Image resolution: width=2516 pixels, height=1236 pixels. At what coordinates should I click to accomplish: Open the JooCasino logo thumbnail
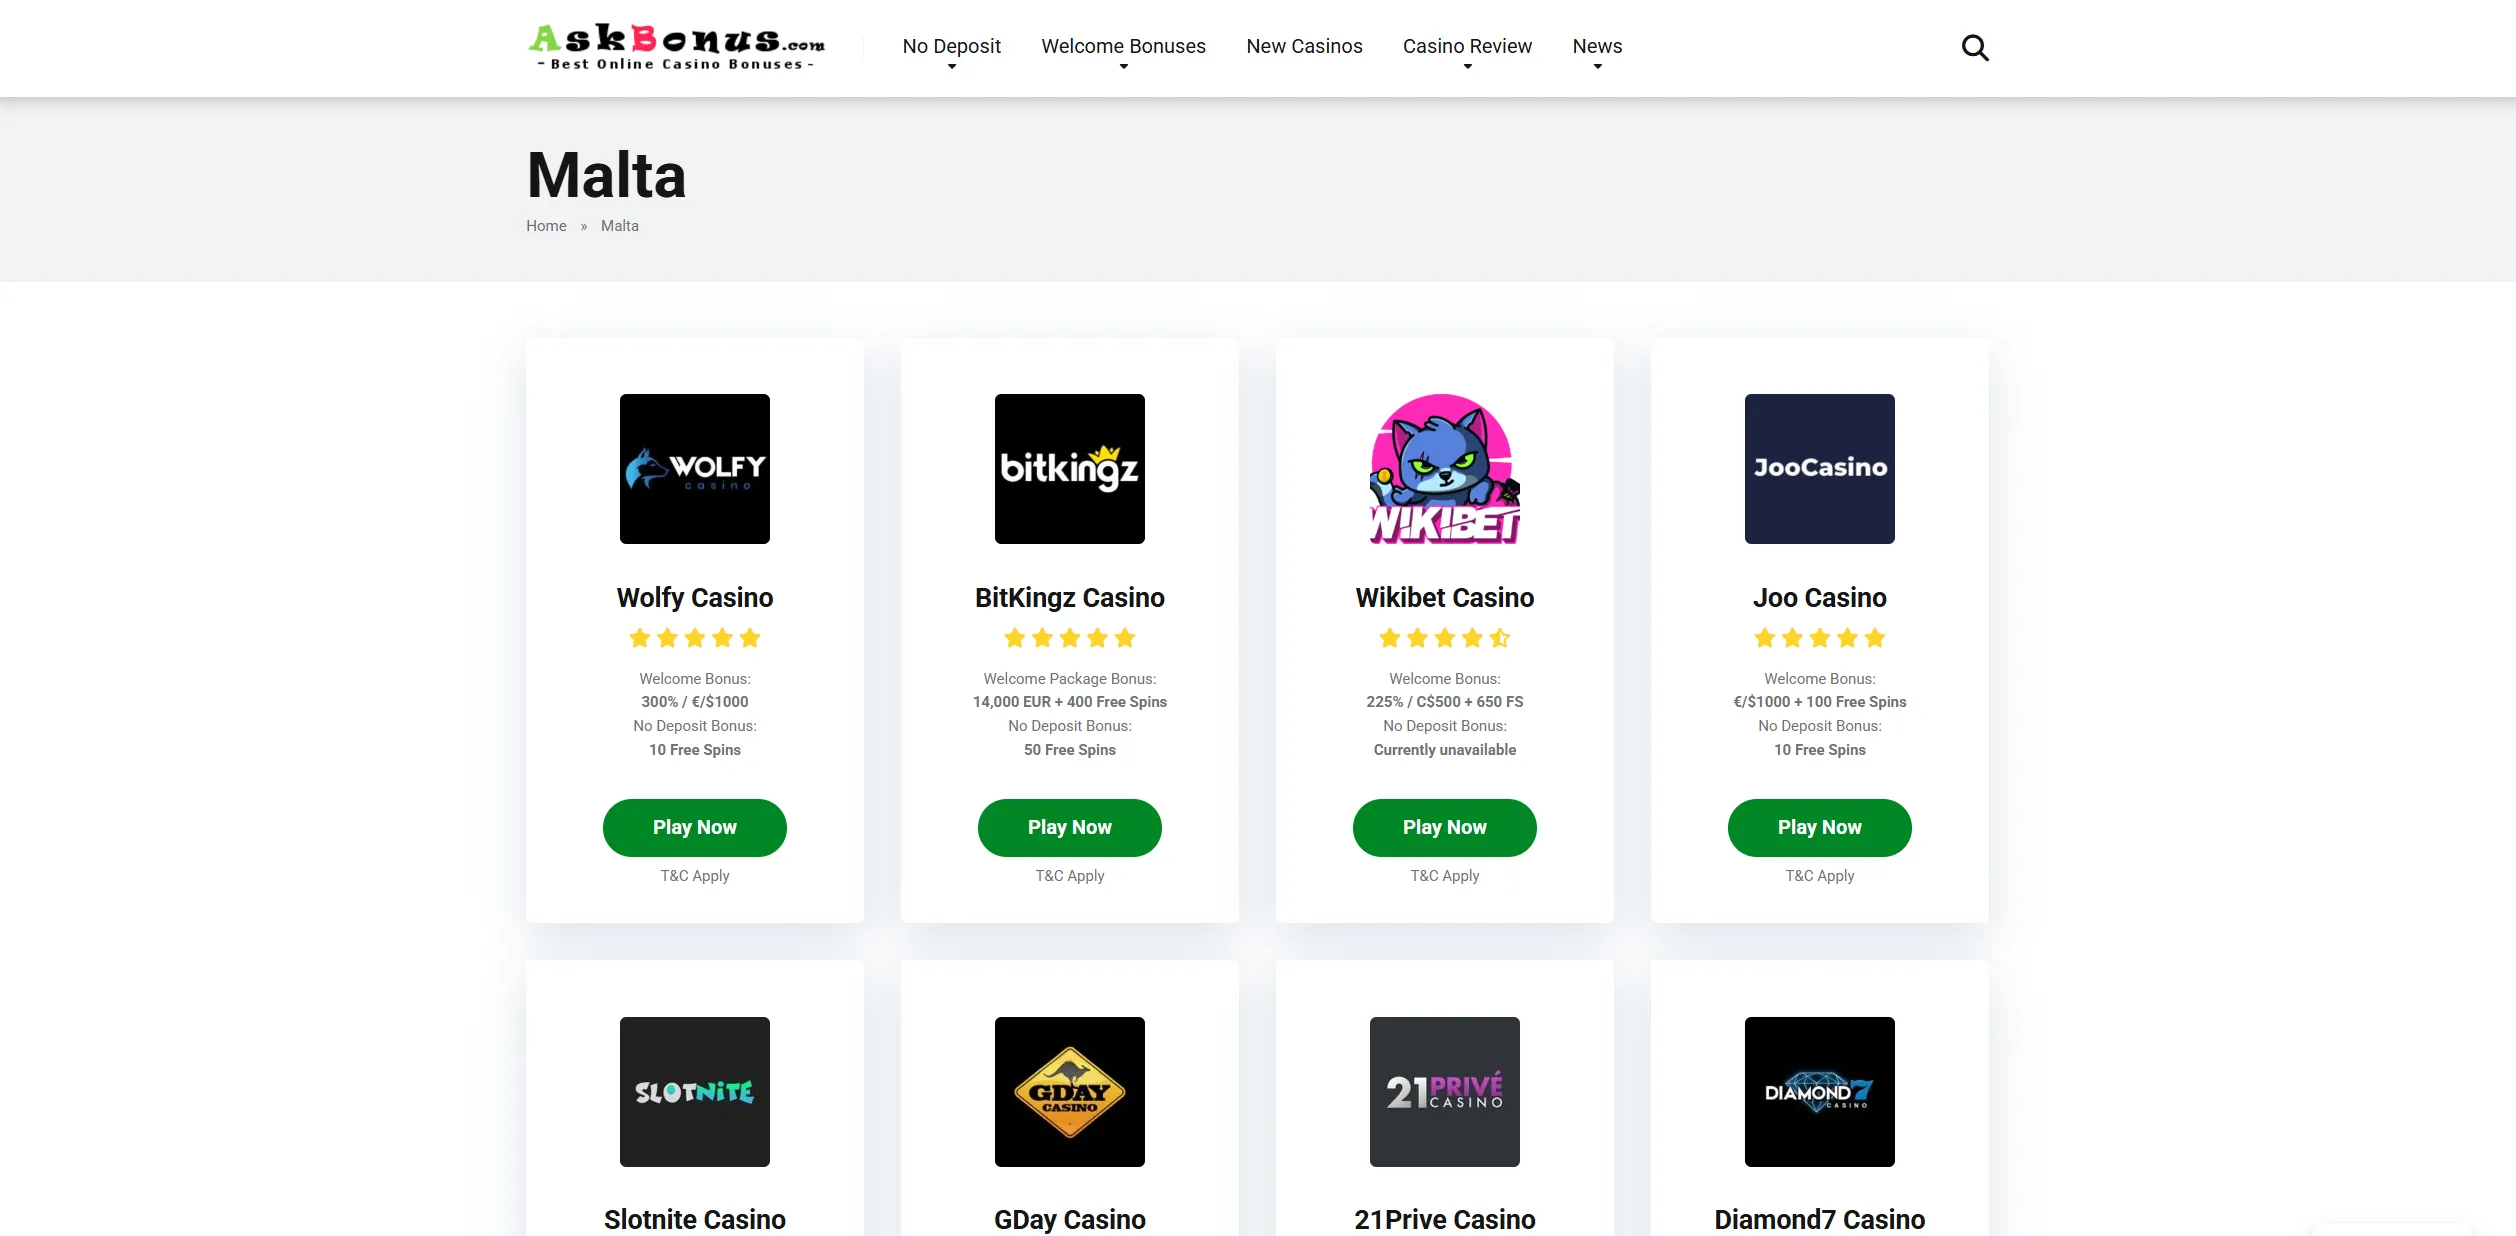[1820, 469]
